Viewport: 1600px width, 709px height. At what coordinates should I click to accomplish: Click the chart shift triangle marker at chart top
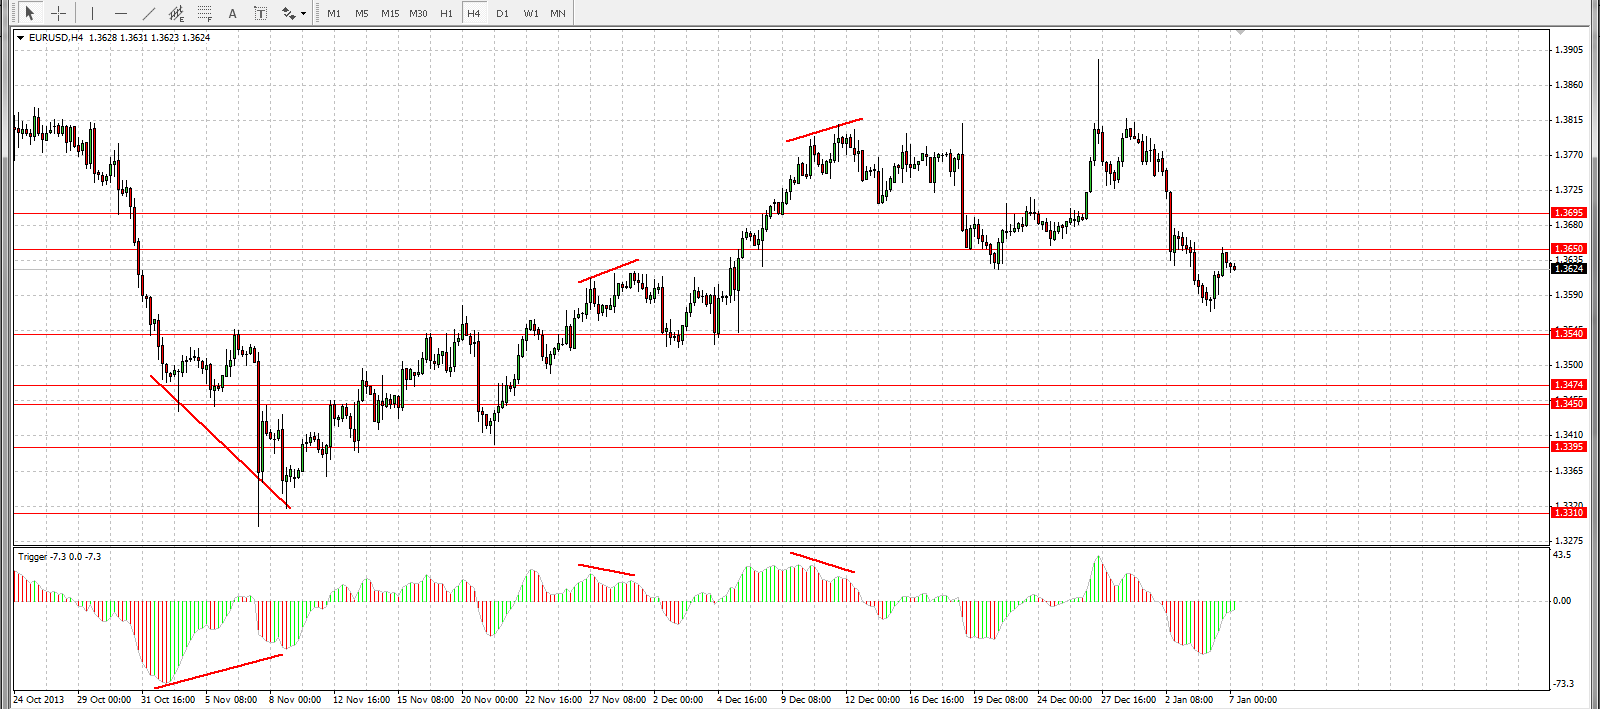pyautogui.click(x=1240, y=33)
